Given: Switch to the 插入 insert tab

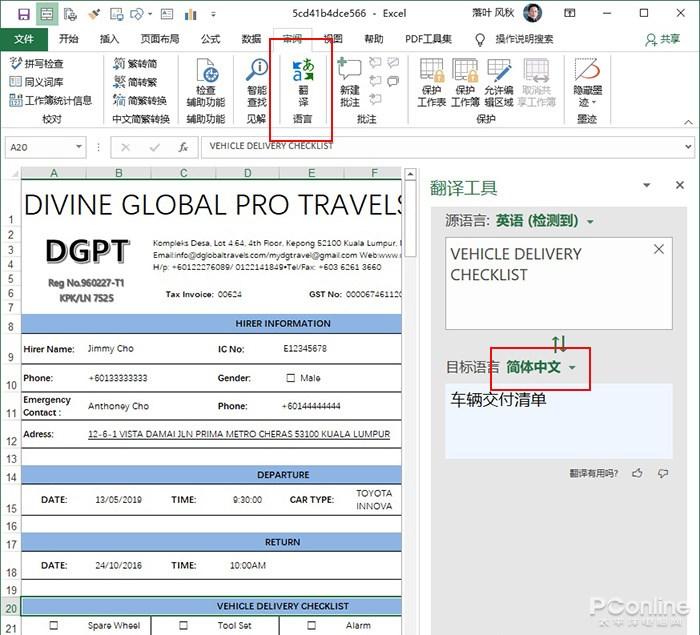Looking at the screenshot, I should pos(109,39).
